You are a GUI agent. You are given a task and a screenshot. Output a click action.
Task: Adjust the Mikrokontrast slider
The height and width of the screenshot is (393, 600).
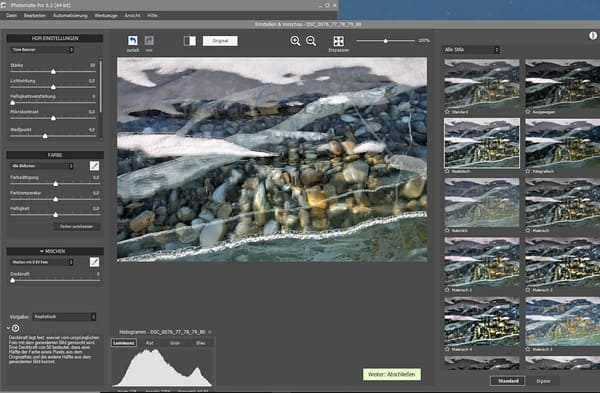coord(53,118)
